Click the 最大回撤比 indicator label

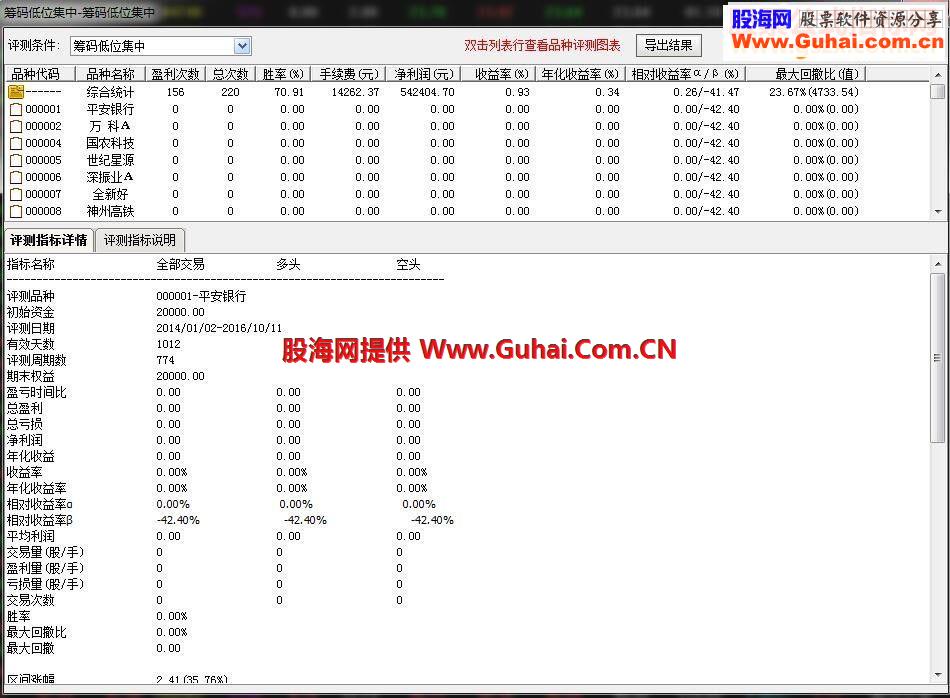(36, 633)
